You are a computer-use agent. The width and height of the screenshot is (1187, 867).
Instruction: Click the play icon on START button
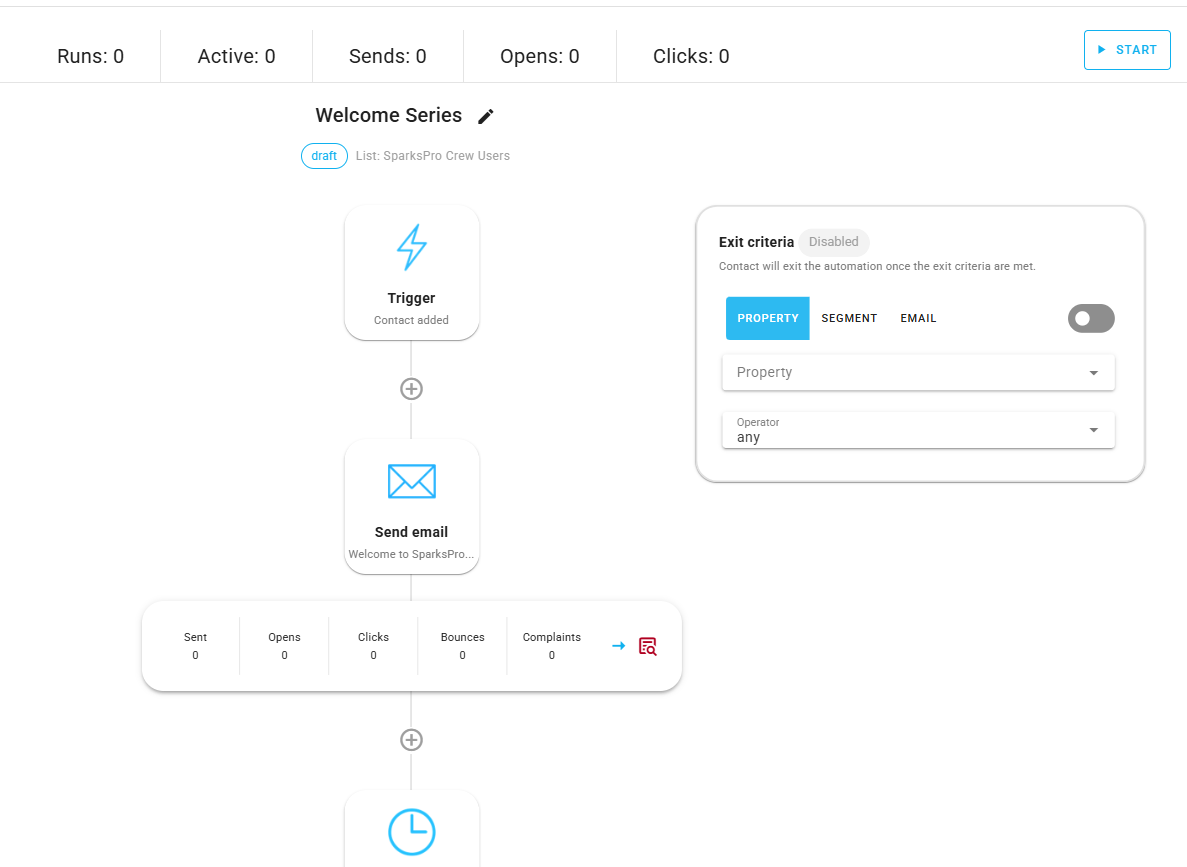(1101, 49)
